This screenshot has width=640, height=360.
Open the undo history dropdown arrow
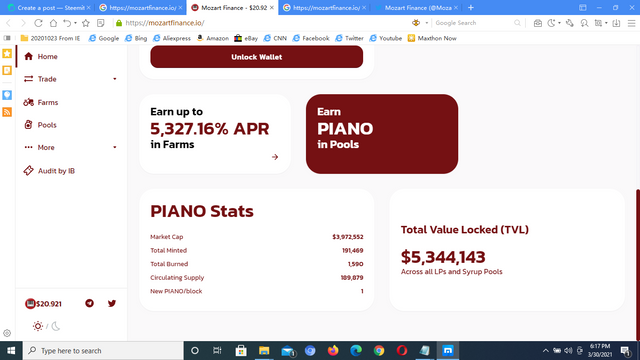click(75, 23)
